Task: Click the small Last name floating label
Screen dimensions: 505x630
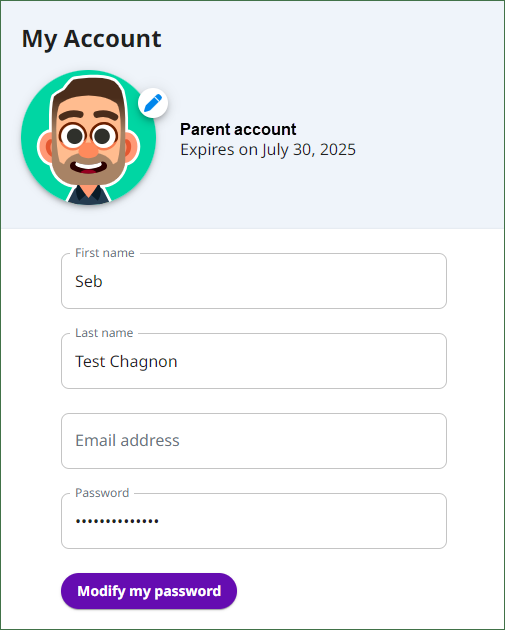Action: (104, 333)
